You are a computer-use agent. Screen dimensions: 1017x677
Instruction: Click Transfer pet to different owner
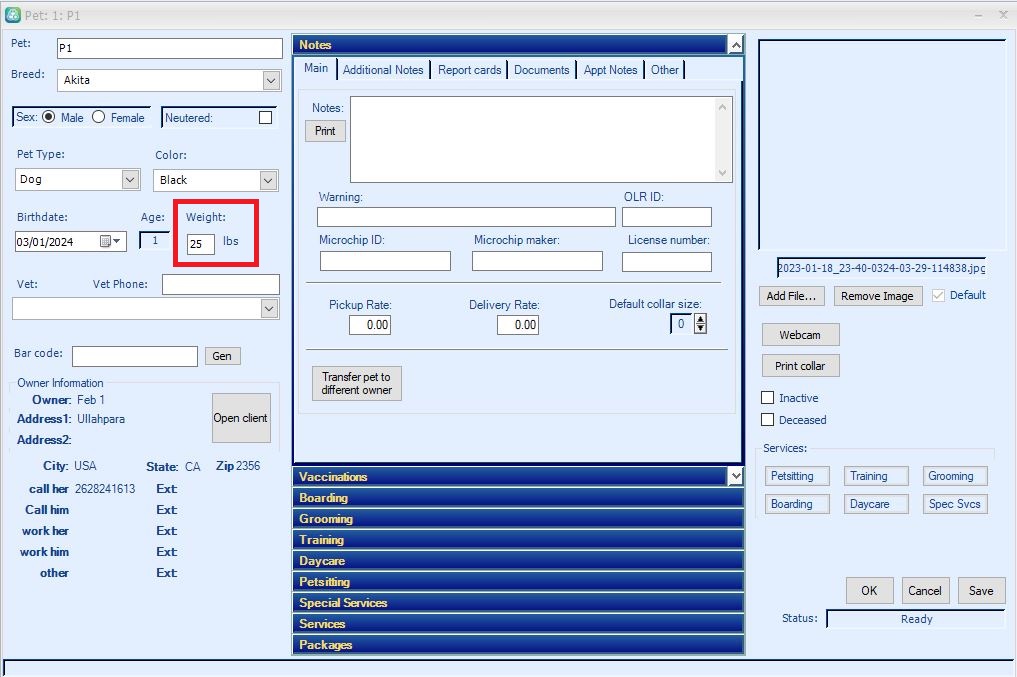tap(356, 384)
